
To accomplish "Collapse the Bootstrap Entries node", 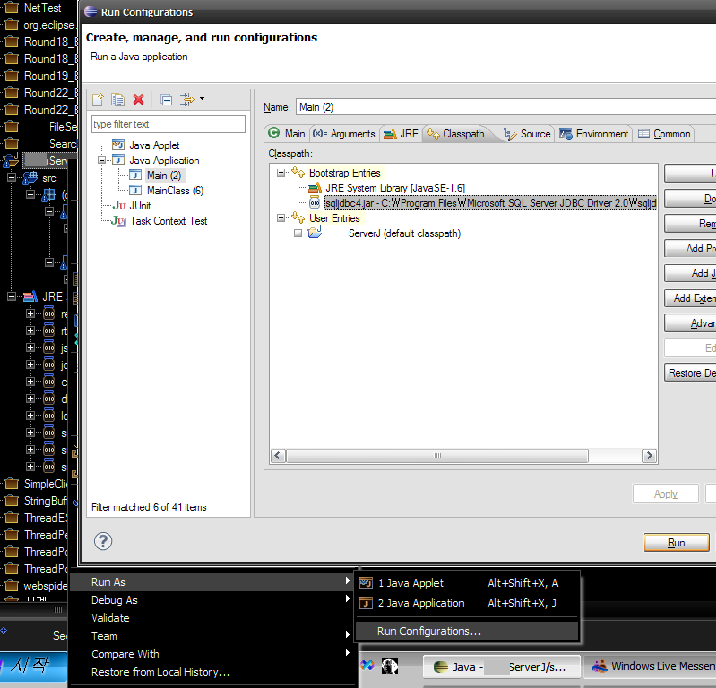I will (281, 173).
